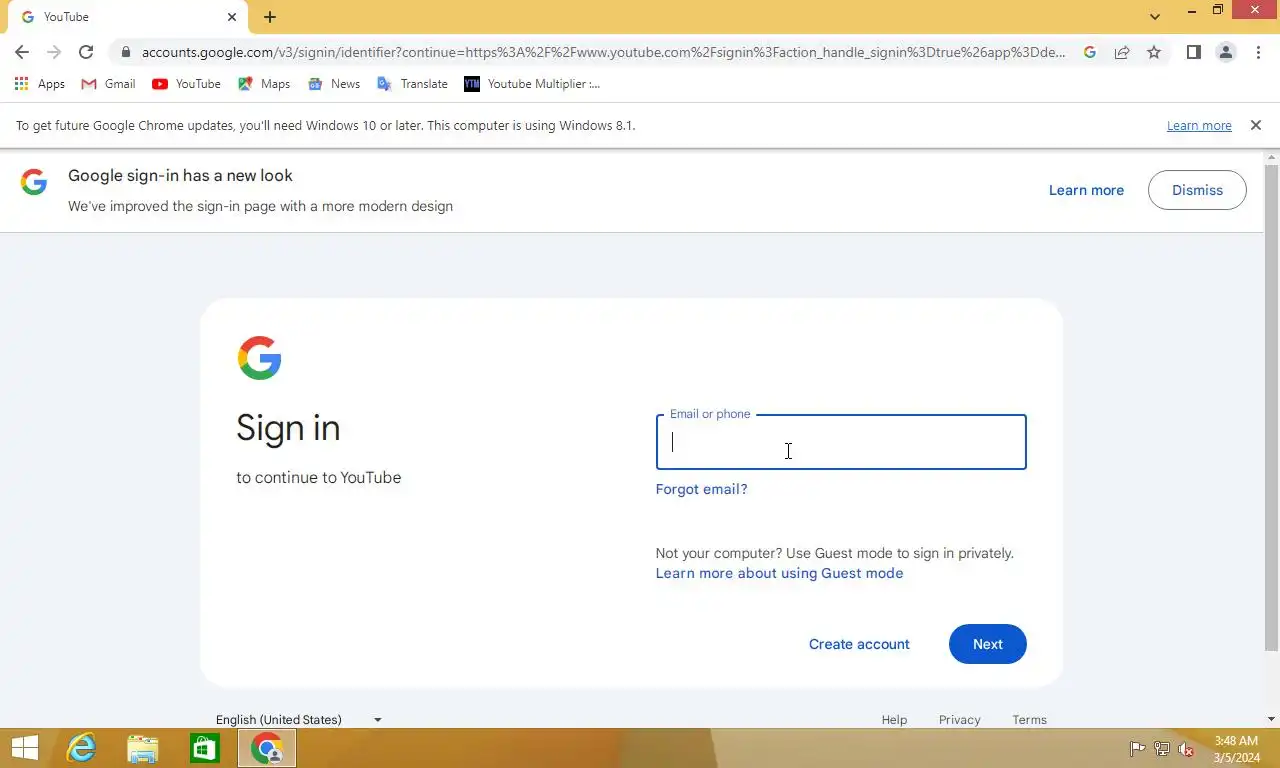Dismiss the Chrome update notice with X

pos(1256,125)
